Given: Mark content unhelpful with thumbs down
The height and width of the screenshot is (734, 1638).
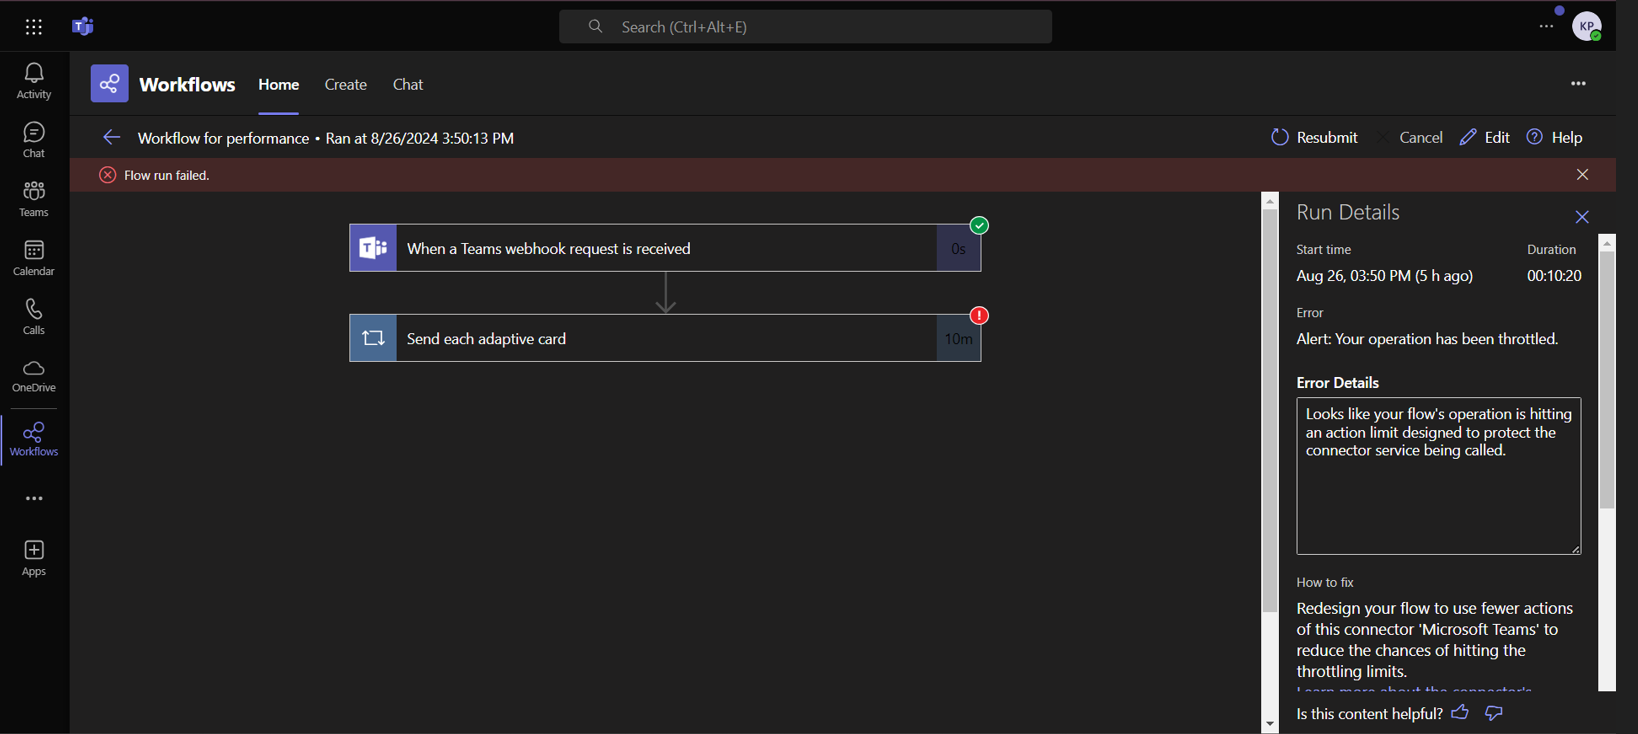Looking at the screenshot, I should (x=1494, y=713).
